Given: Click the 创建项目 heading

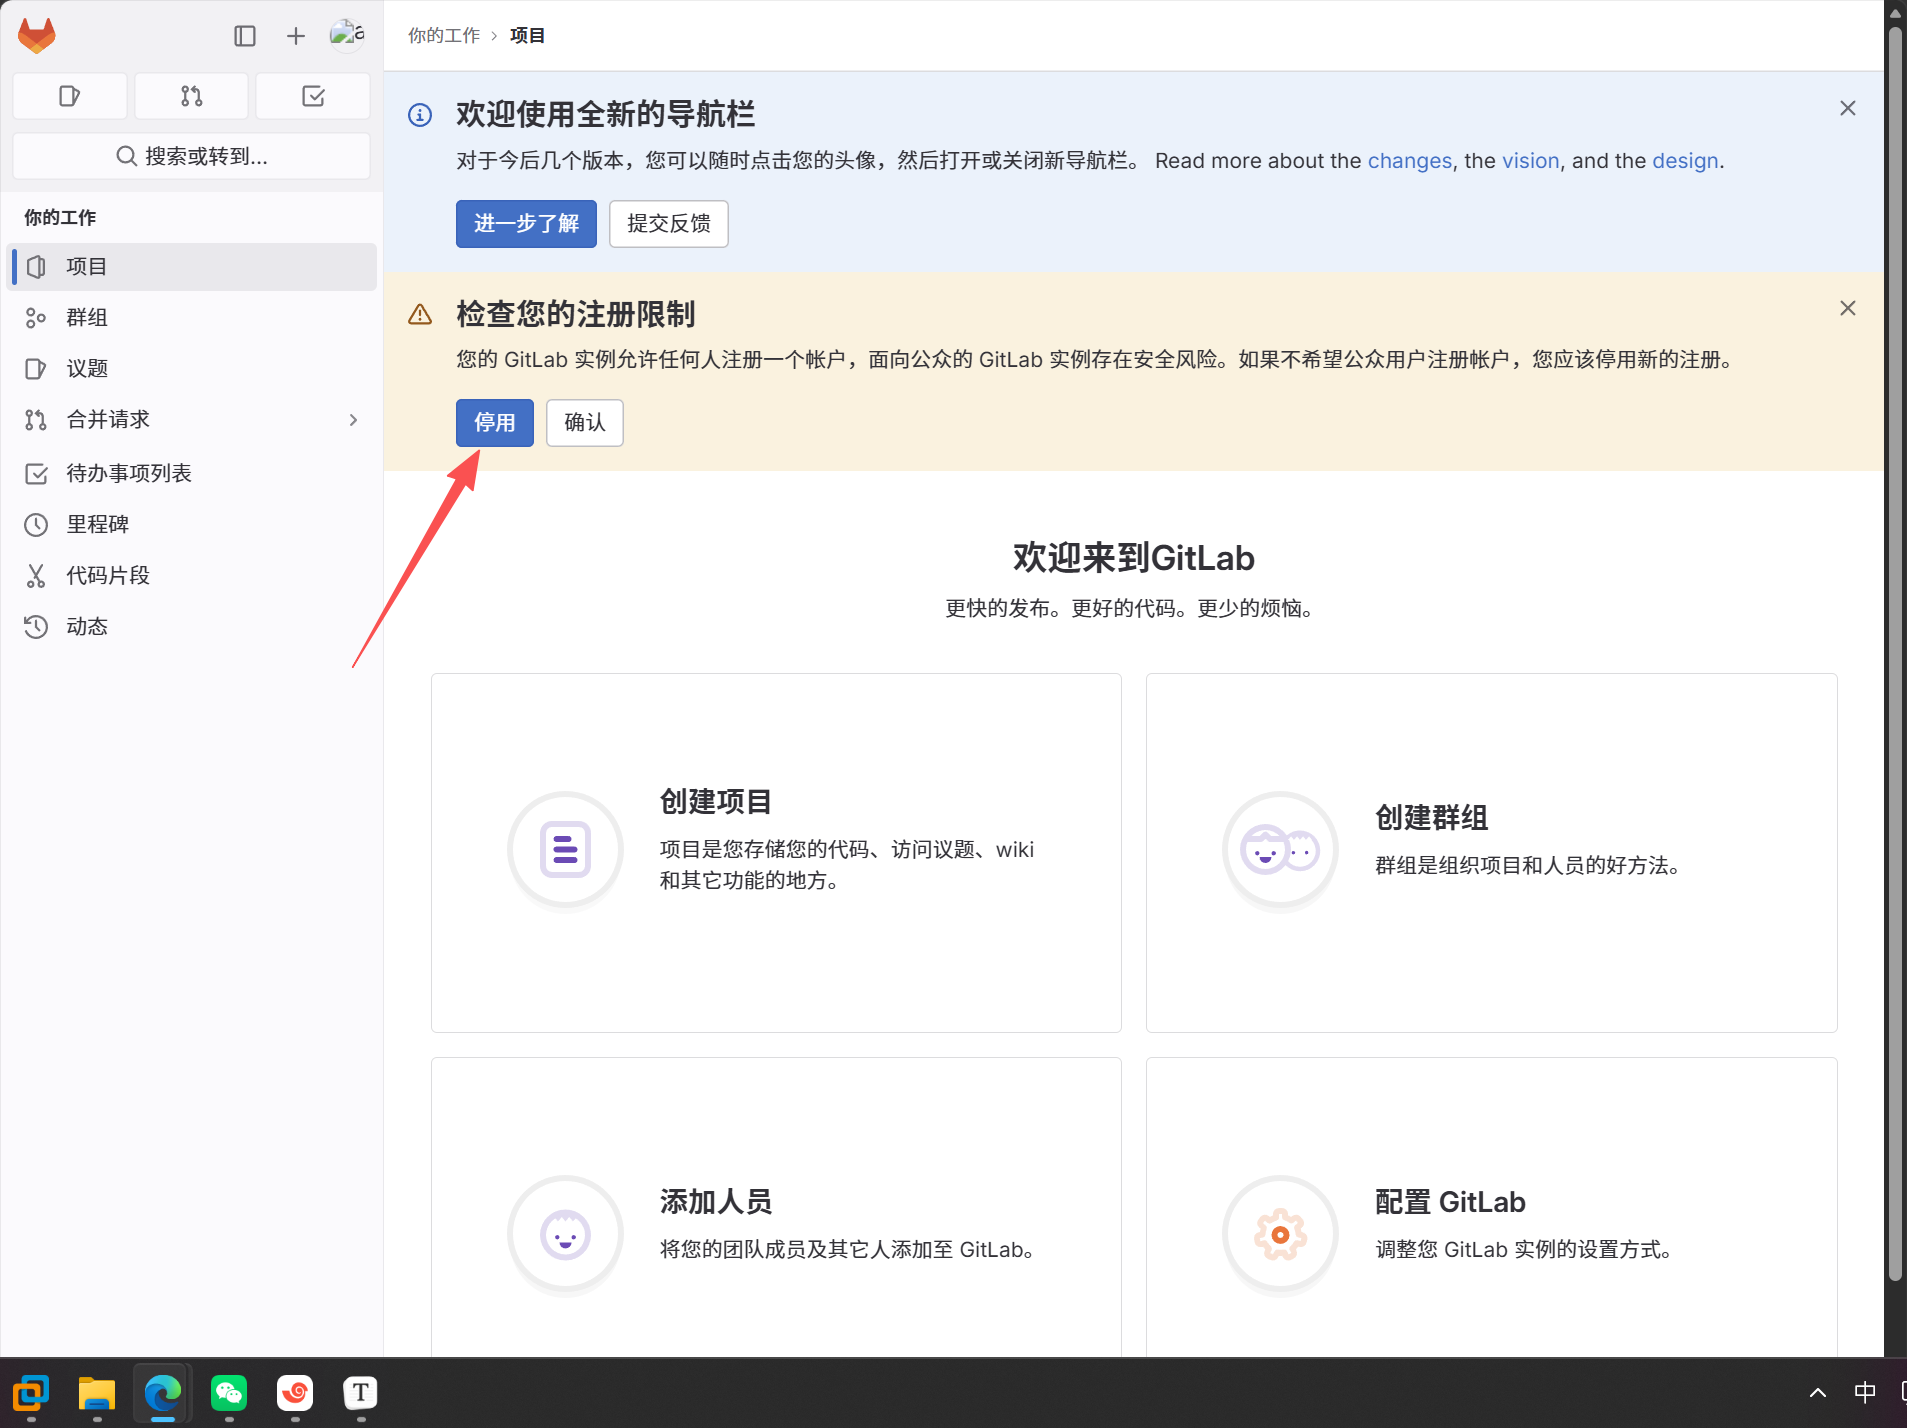Looking at the screenshot, I should click(x=716, y=802).
